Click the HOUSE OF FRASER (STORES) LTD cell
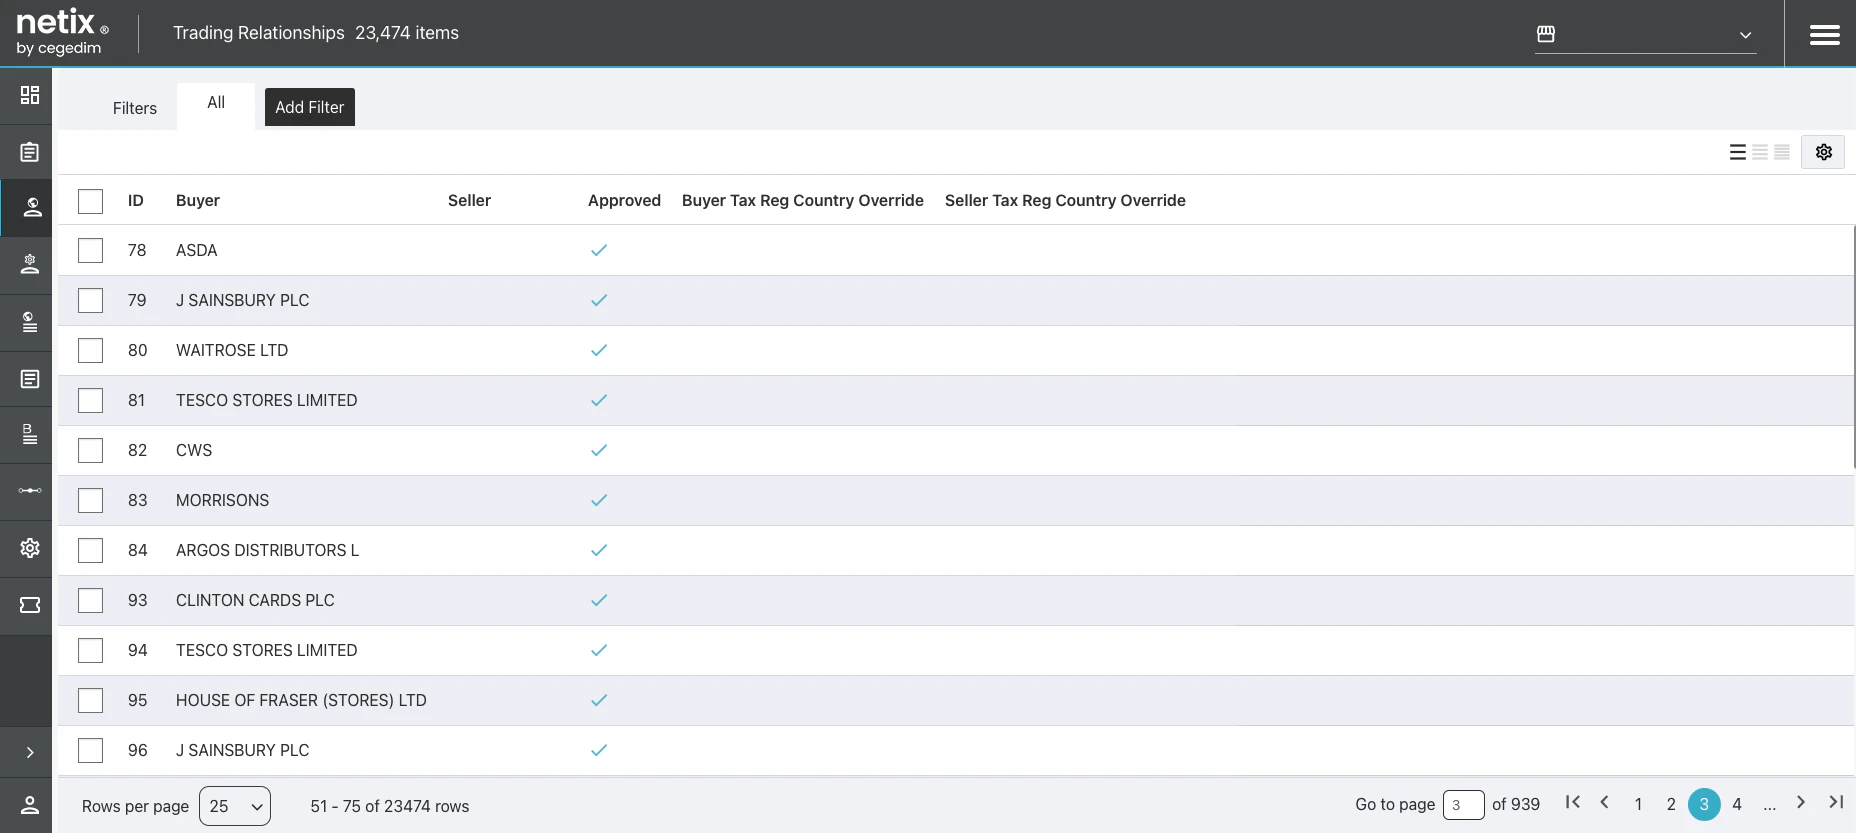This screenshot has height=834, width=1857. [301, 700]
